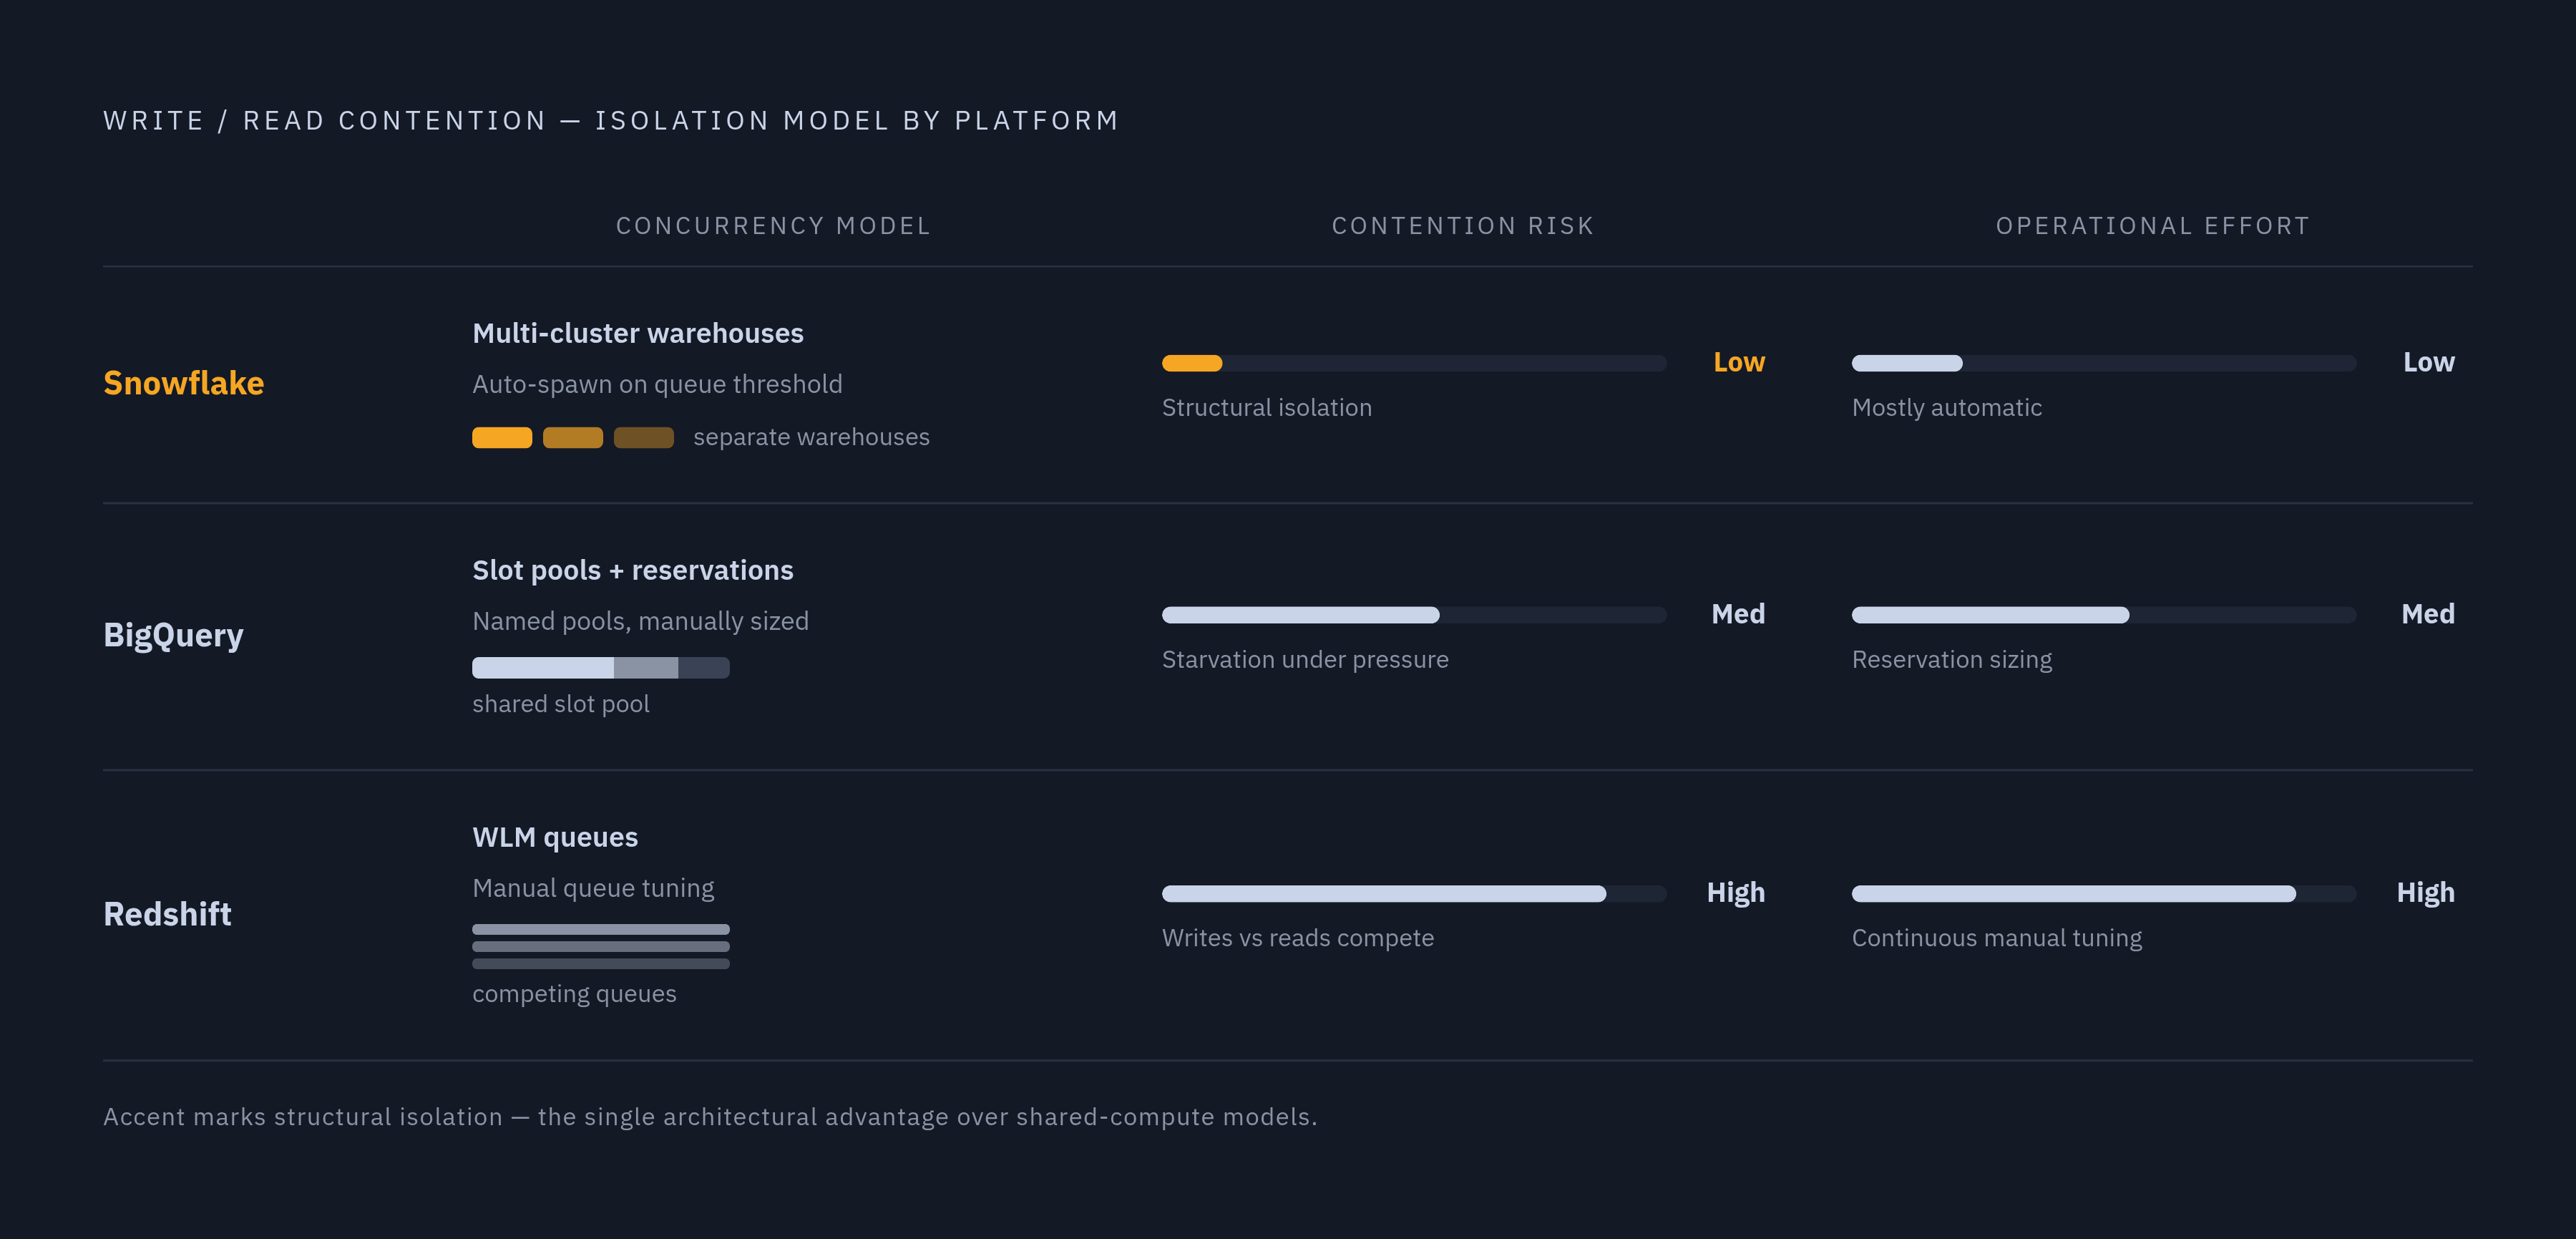
Task: Click the 'WLM queues' heading
Action: pos(555,837)
